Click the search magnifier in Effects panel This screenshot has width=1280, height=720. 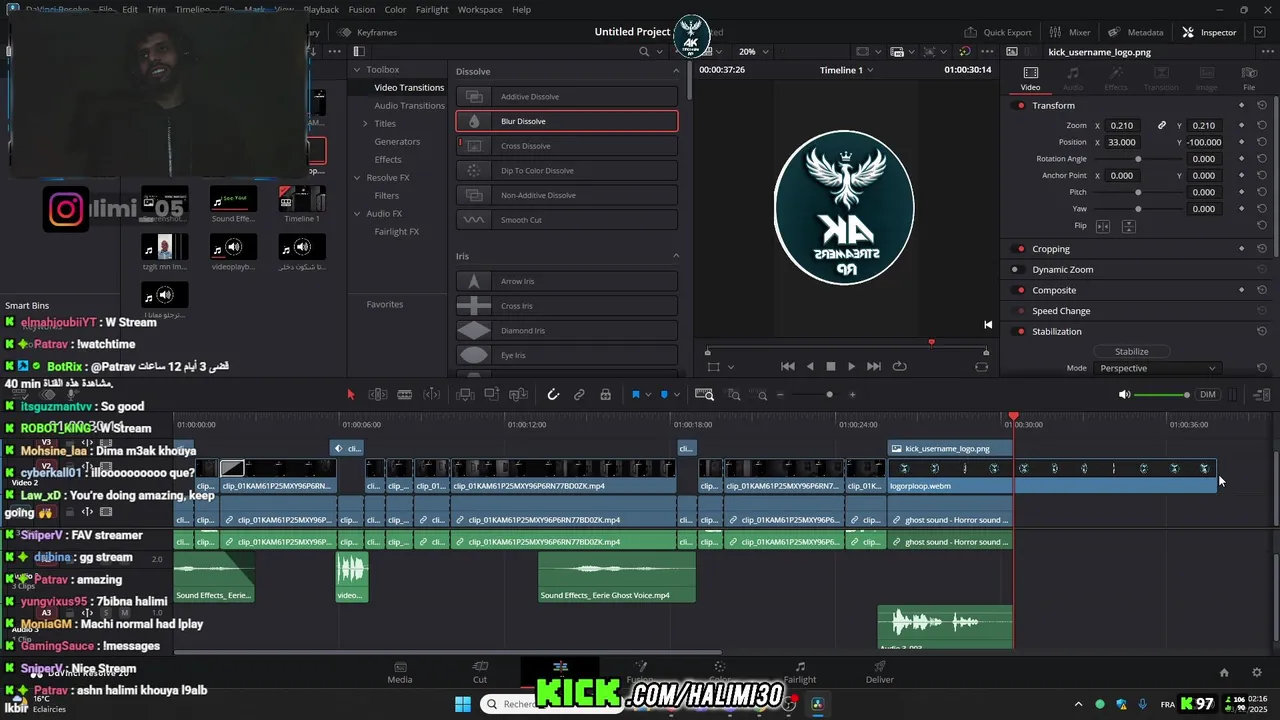pos(644,51)
